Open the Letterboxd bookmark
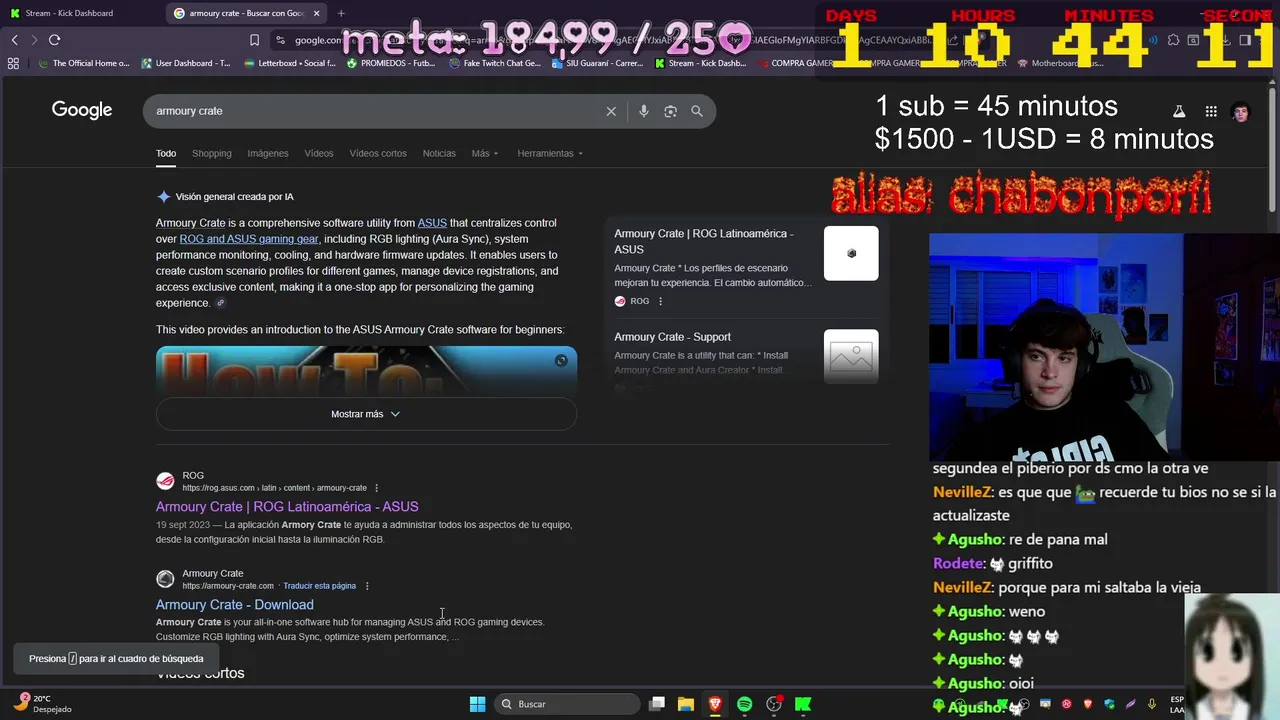Image resolution: width=1280 pixels, height=720 pixels. tap(290, 63)
